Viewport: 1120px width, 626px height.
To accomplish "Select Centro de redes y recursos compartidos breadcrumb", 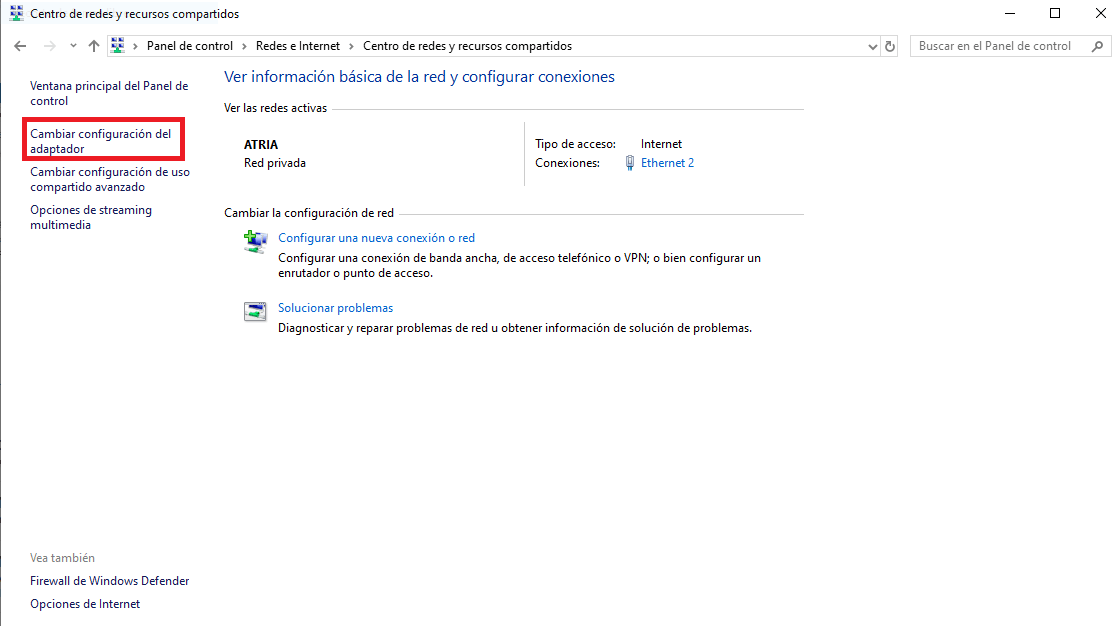I will tap(467, 46).
